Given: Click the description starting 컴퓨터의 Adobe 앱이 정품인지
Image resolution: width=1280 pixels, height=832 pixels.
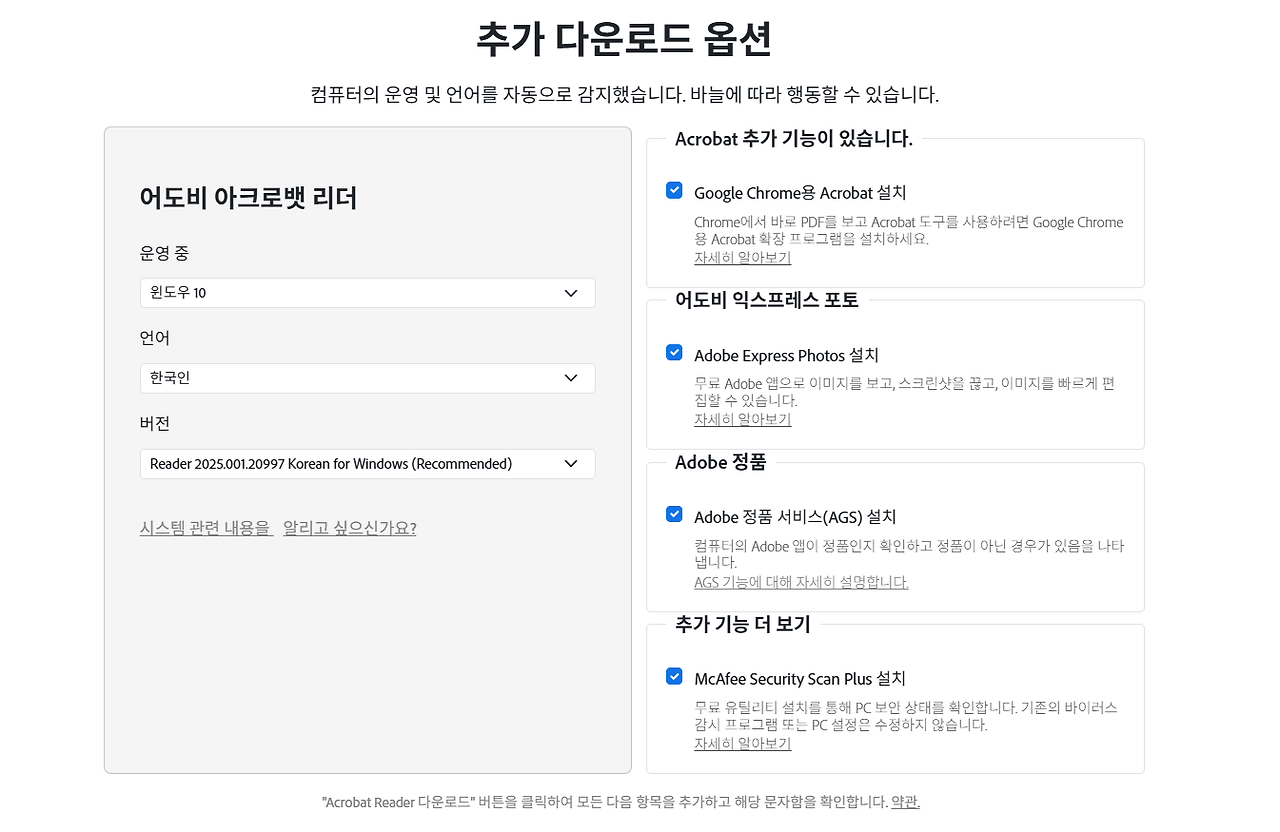Looking at the screenshot, I should pyautogui.click(x=909, y=554).
